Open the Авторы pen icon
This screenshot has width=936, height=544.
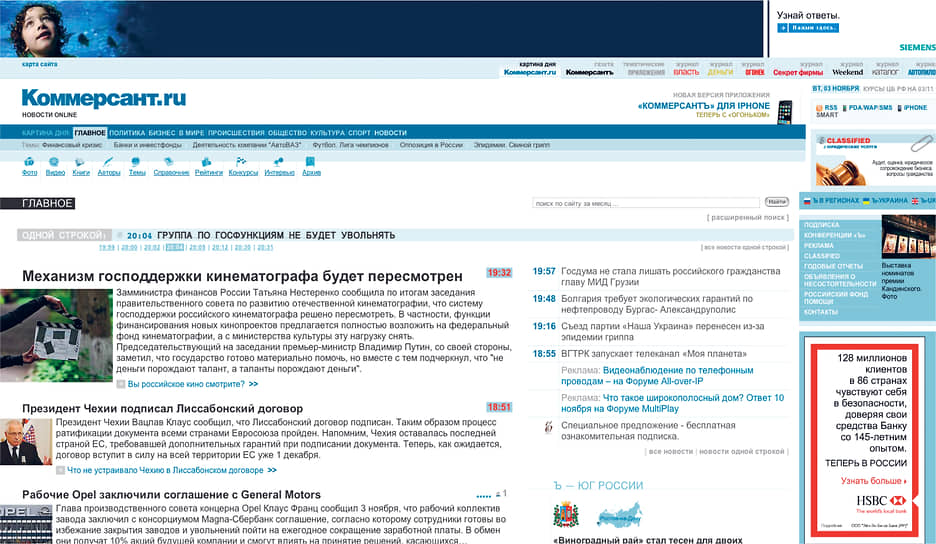coord(108,162)
